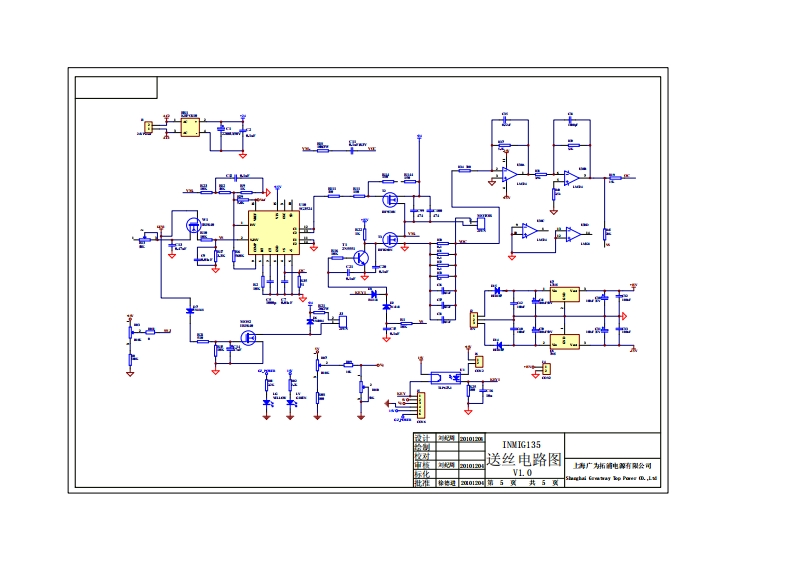Select the upper yellow voltage regulator block
The image size is (793, 561).
[x=564, y=294]
